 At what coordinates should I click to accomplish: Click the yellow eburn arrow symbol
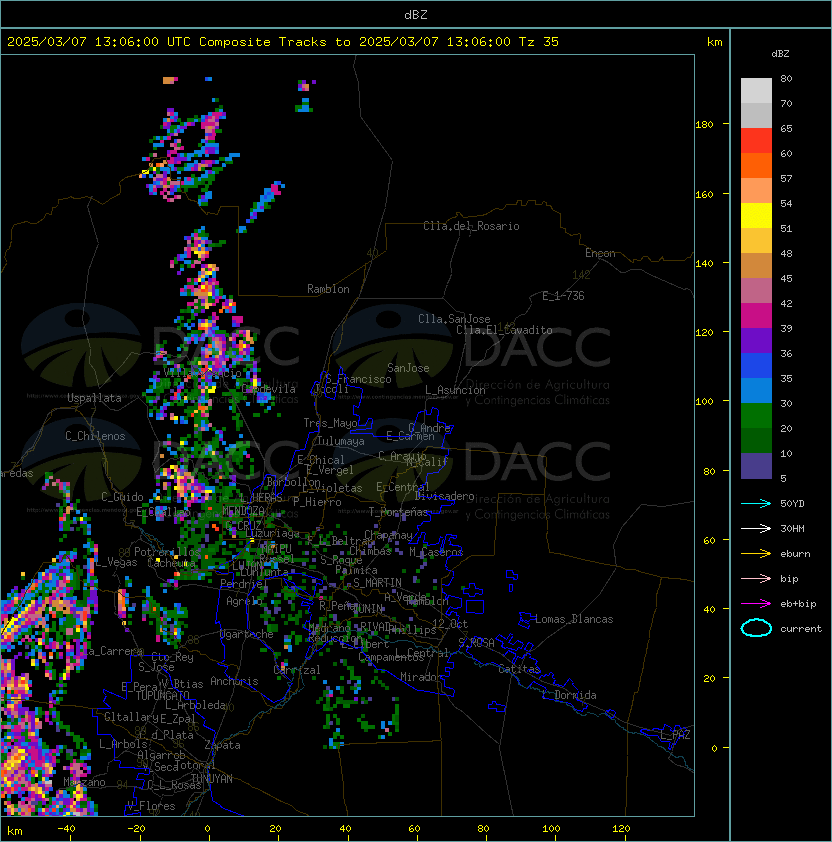[756, 554]
